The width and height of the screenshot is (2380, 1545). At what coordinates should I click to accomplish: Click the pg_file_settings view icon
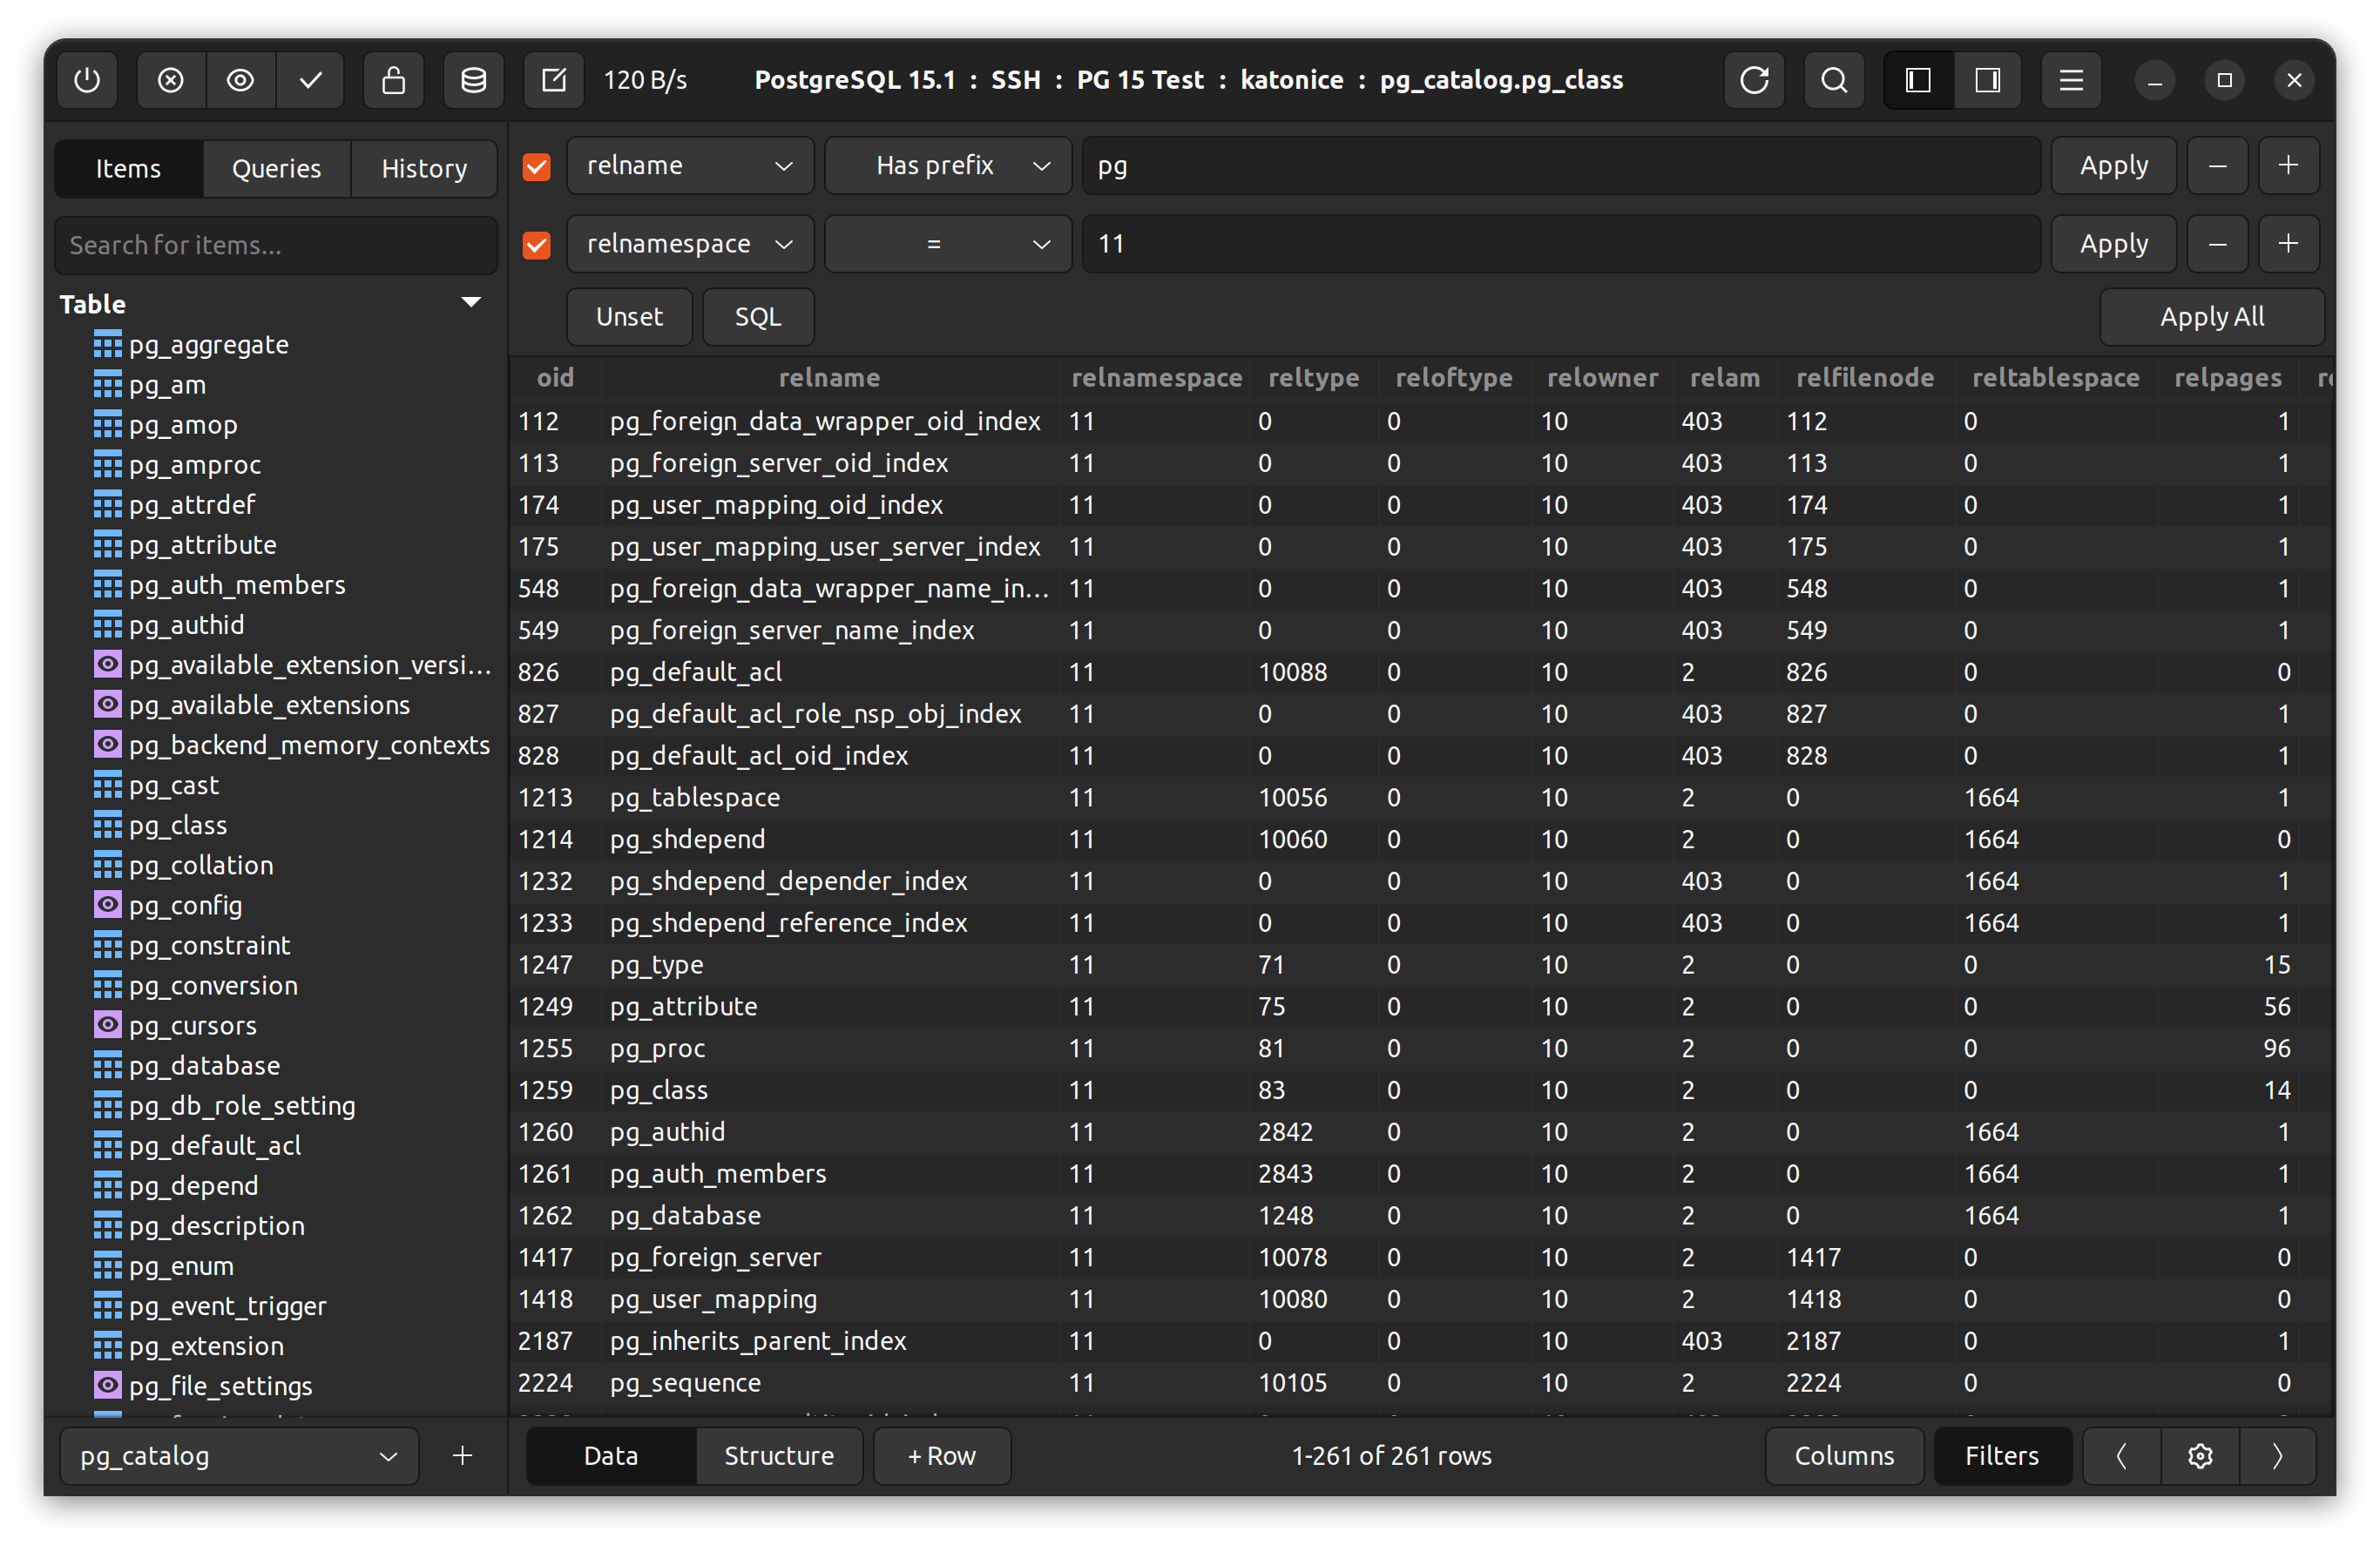(x=107, y=1385)
